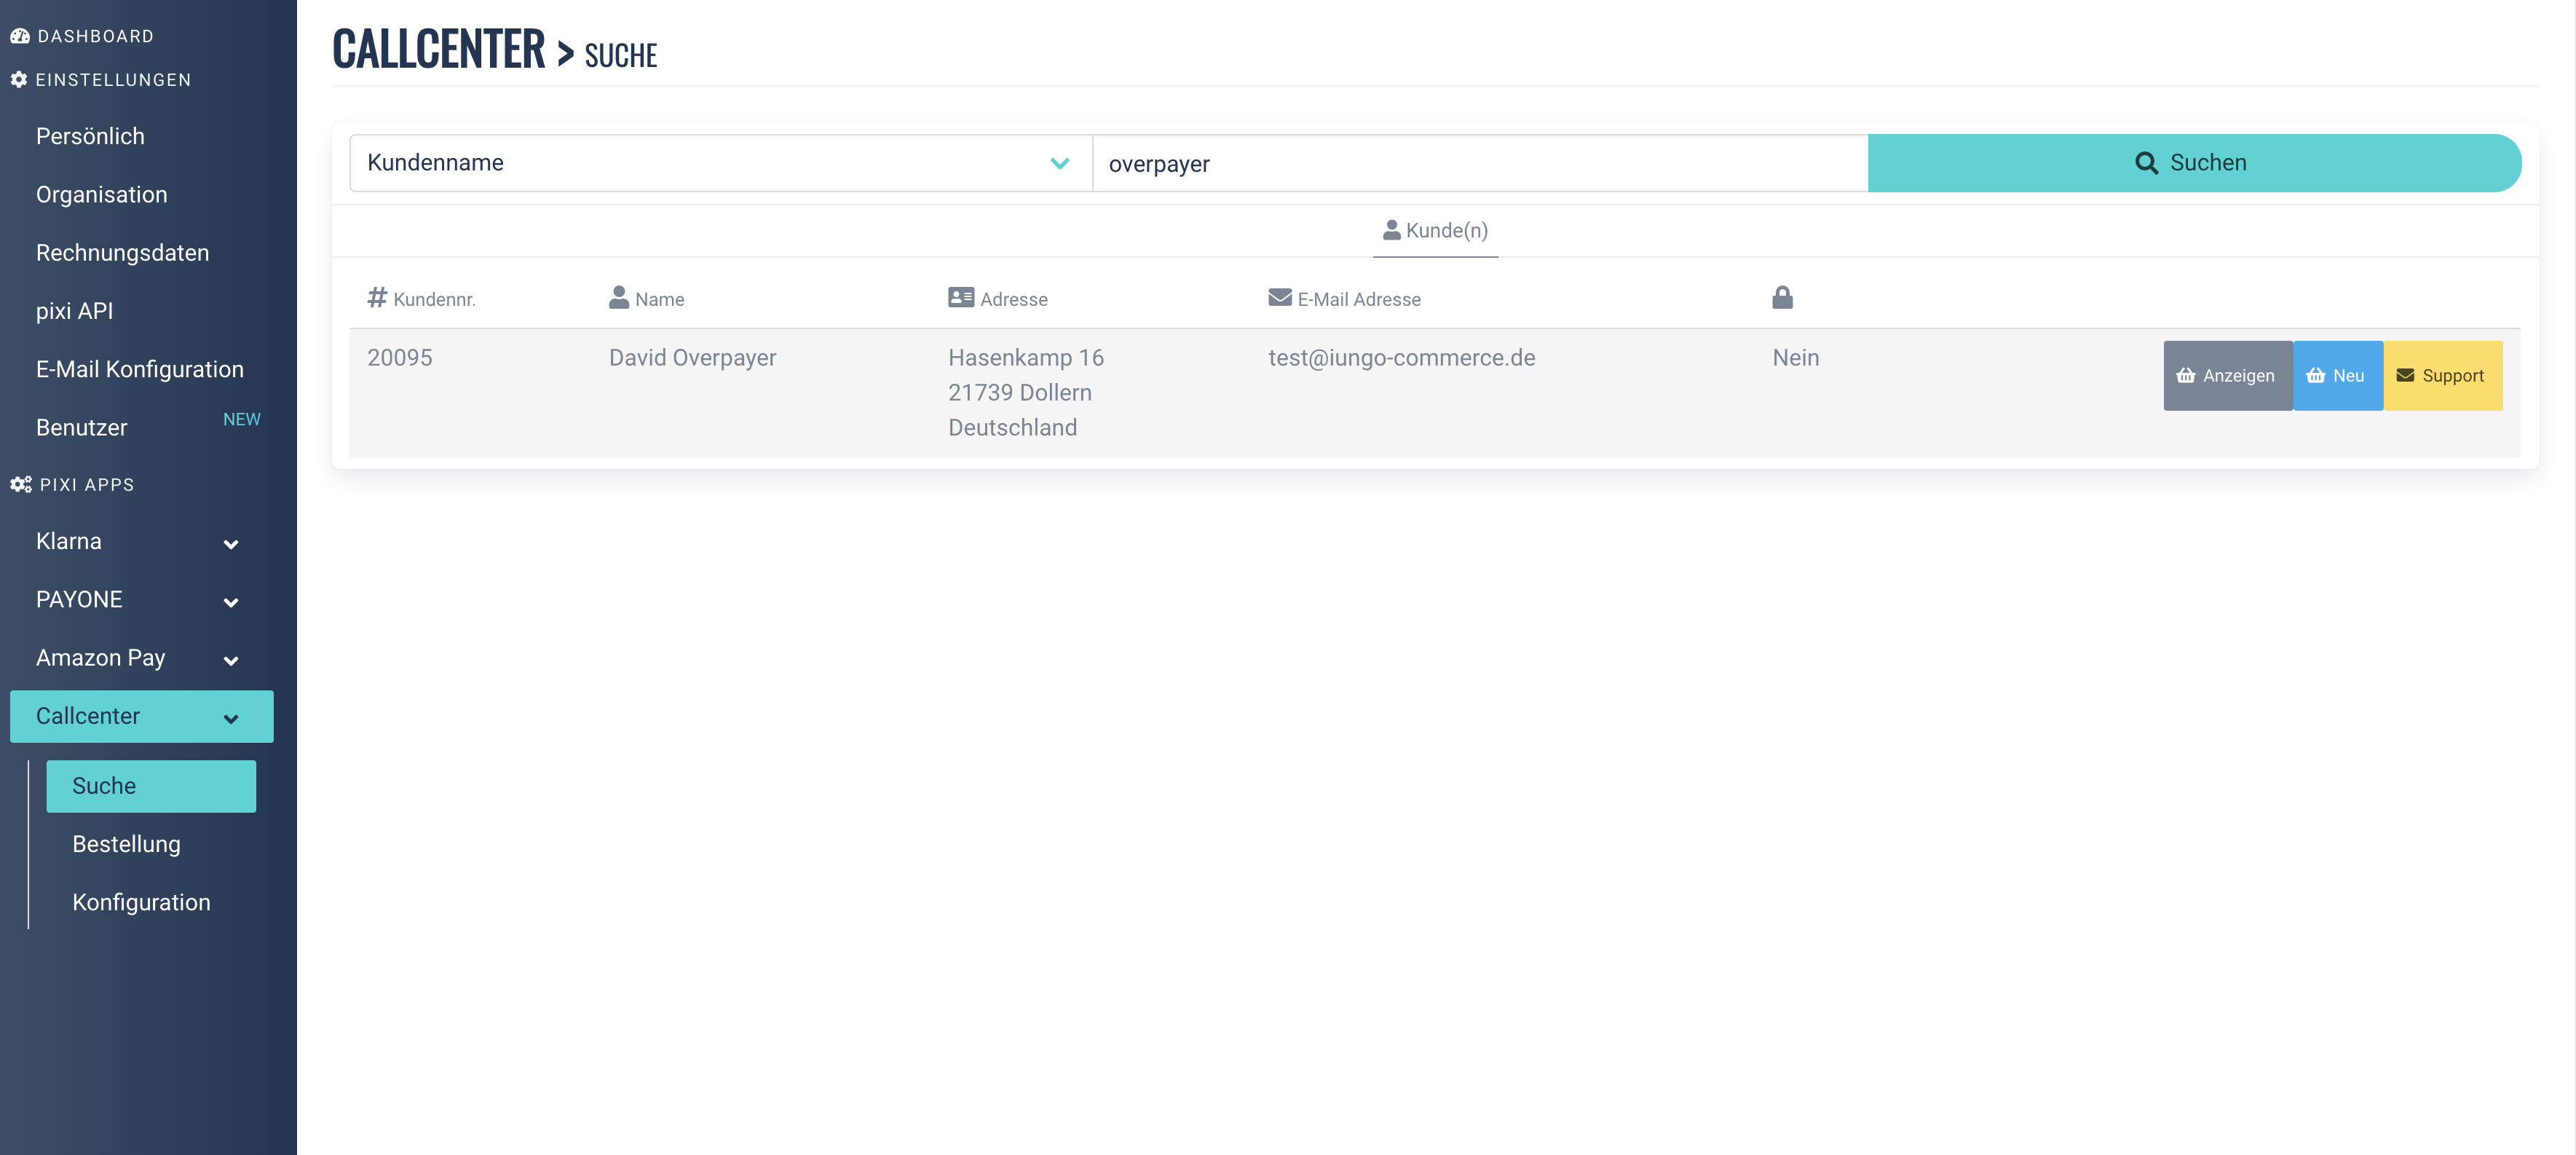Click the hash icon by Kundennr.
The height and width of the screenshot is (1155, 2576).
[x=377, y=297]
